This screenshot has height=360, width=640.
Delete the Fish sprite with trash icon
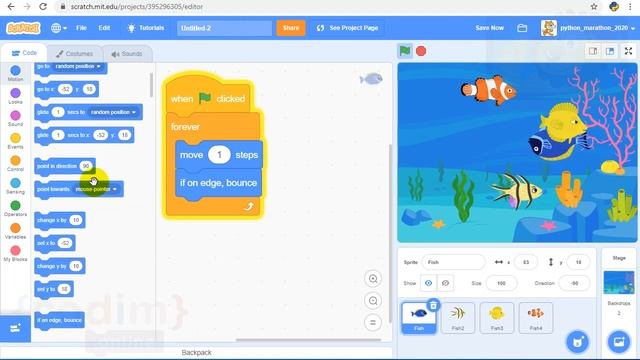tap(433, 305)
